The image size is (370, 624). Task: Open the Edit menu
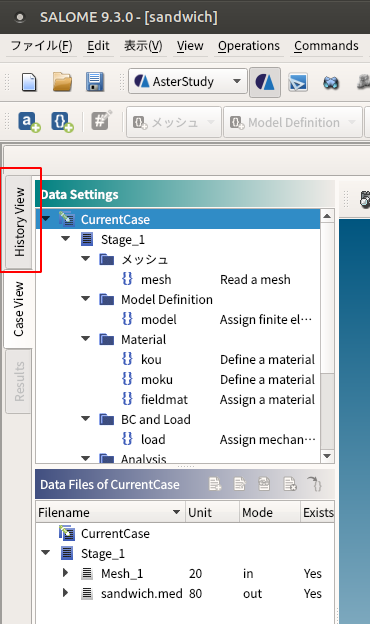(x=98, y=46)
